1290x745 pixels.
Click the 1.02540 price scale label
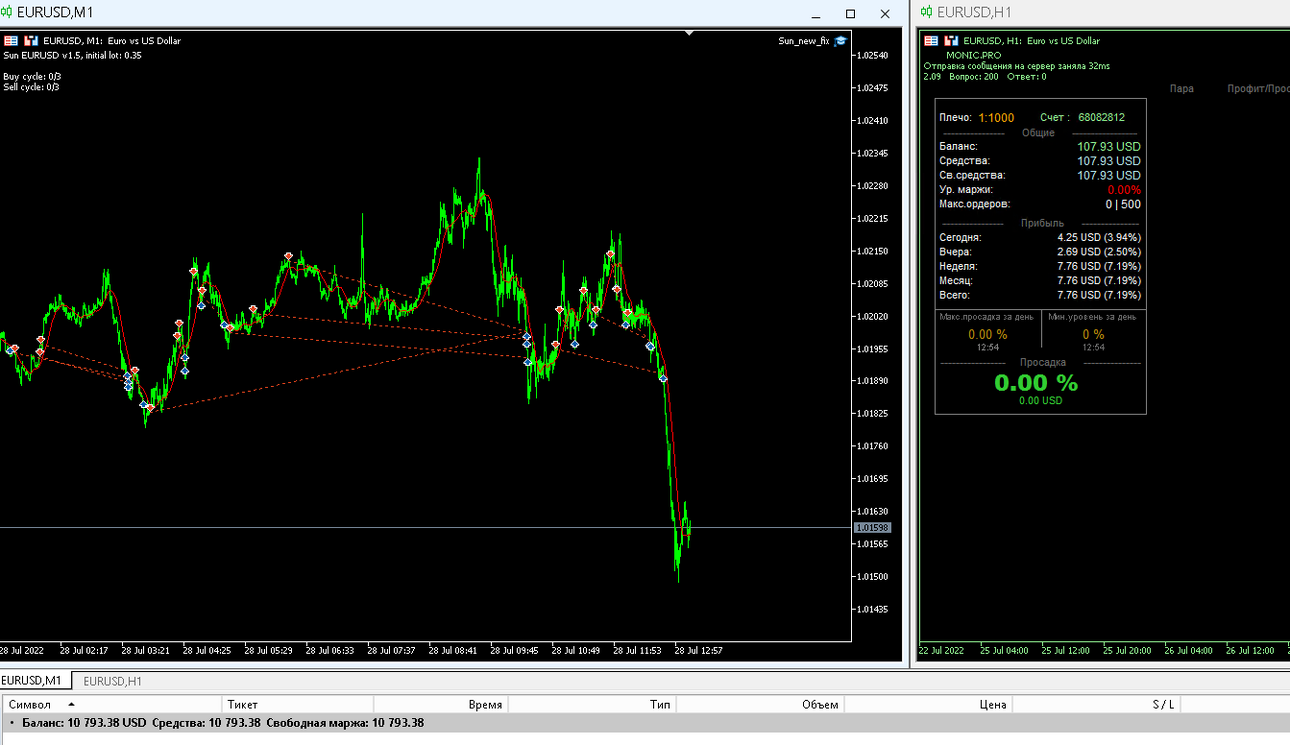click(x=874, y=55)
